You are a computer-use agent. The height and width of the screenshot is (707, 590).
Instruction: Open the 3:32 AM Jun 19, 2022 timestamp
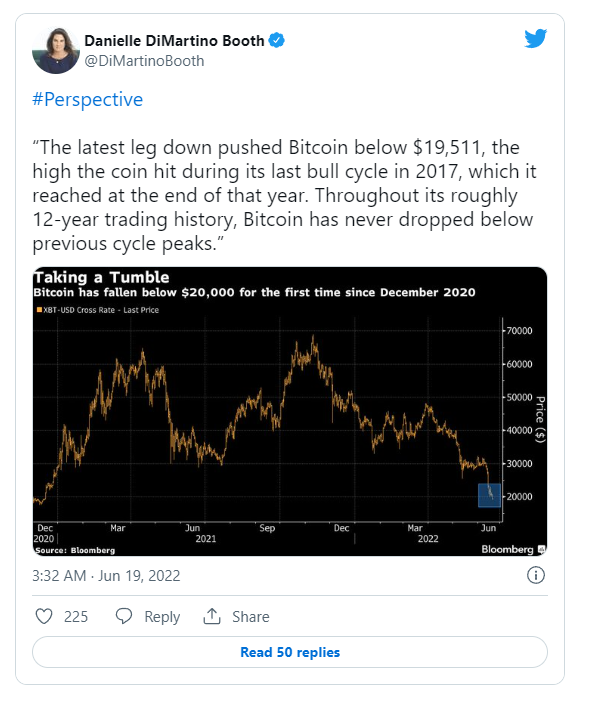pyautogui.click(x=106, y=576)
